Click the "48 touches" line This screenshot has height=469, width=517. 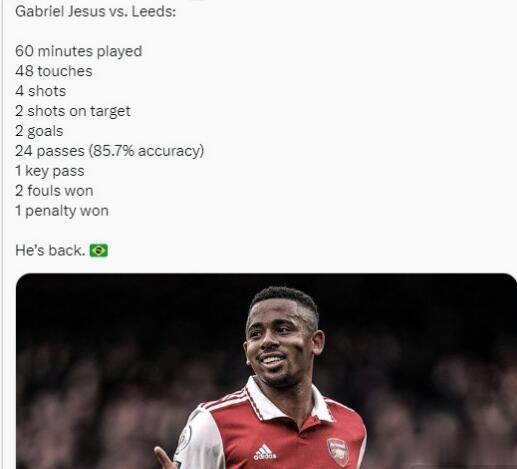click(54, 71)
